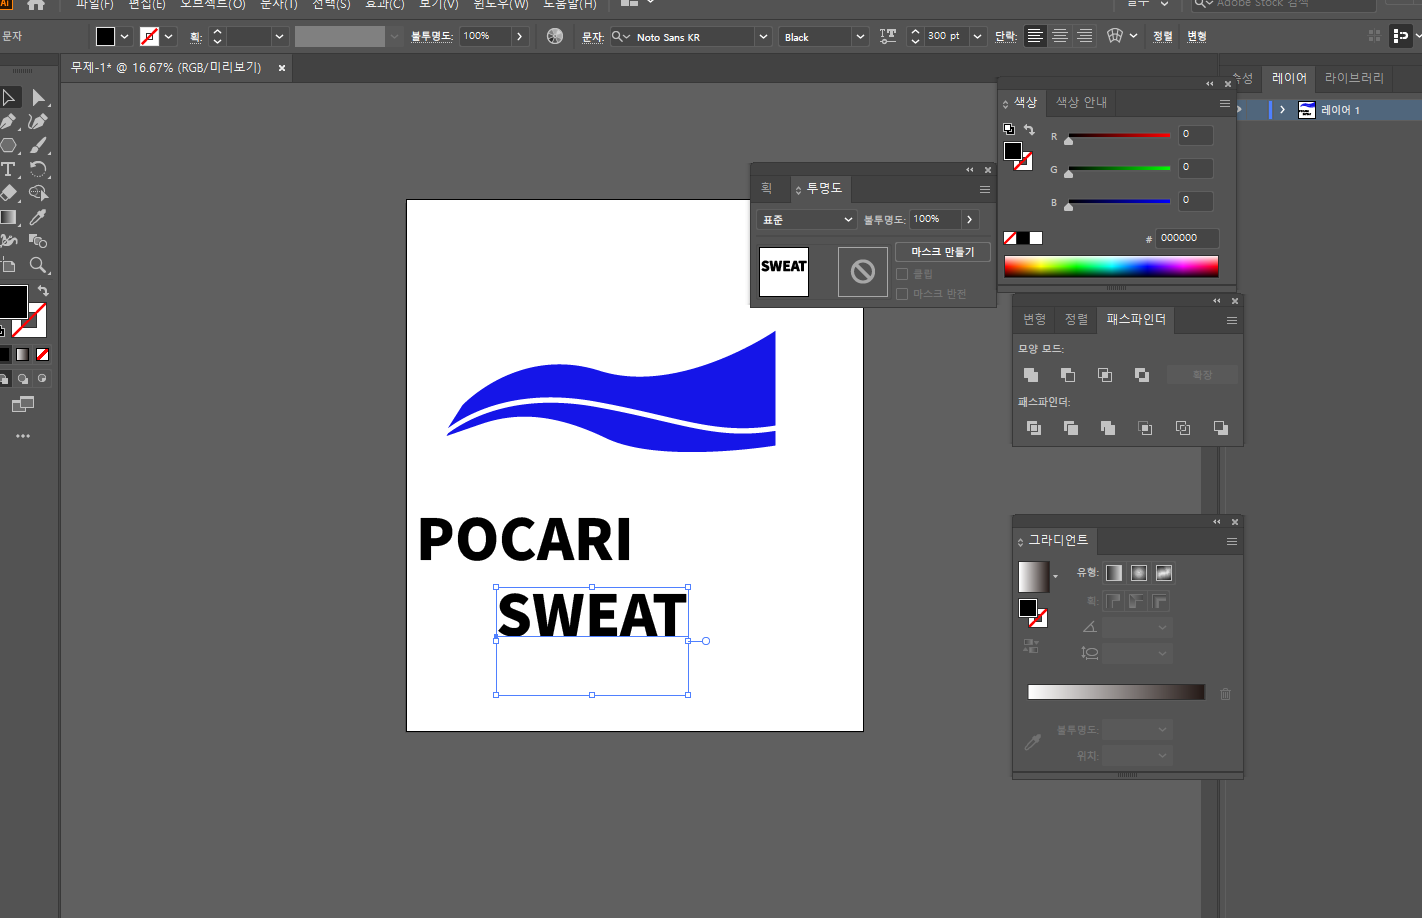The height and width of the screenshot is (918, 1422).
Task: Click Divide in Pathfinder row
Action: click(x=1034, y=428)
